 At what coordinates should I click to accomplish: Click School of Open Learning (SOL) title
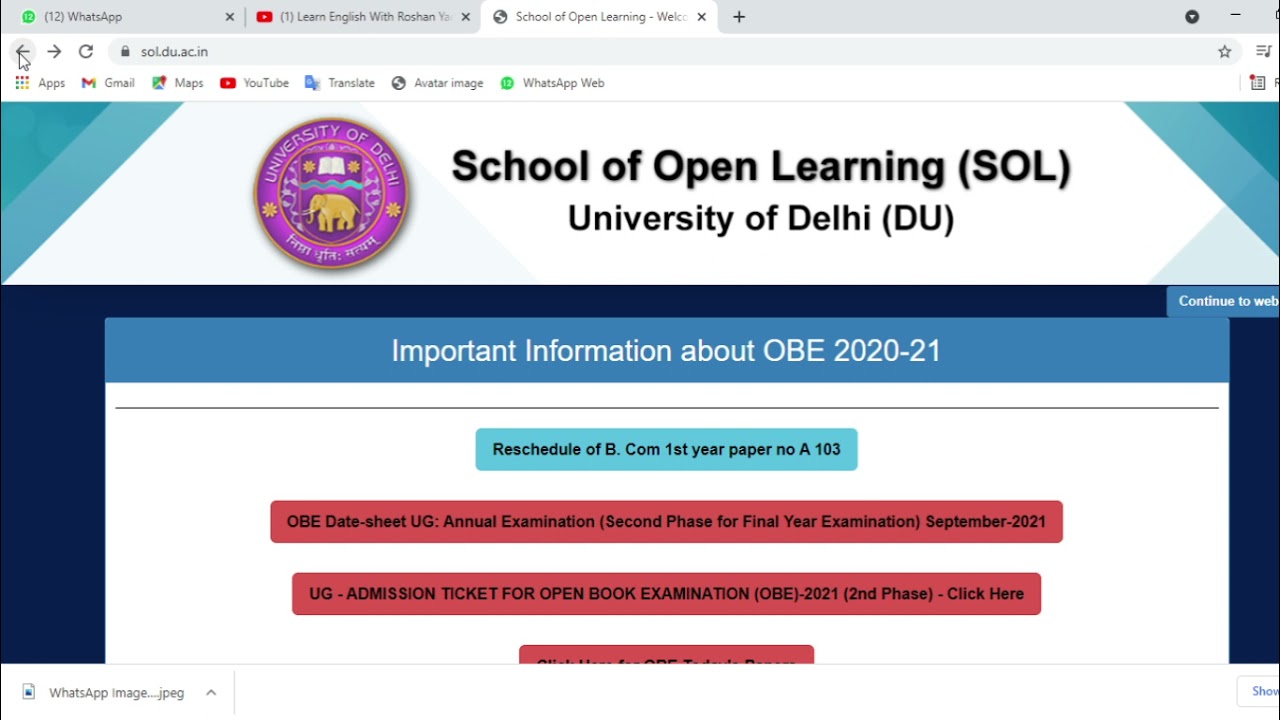point(761,166)
